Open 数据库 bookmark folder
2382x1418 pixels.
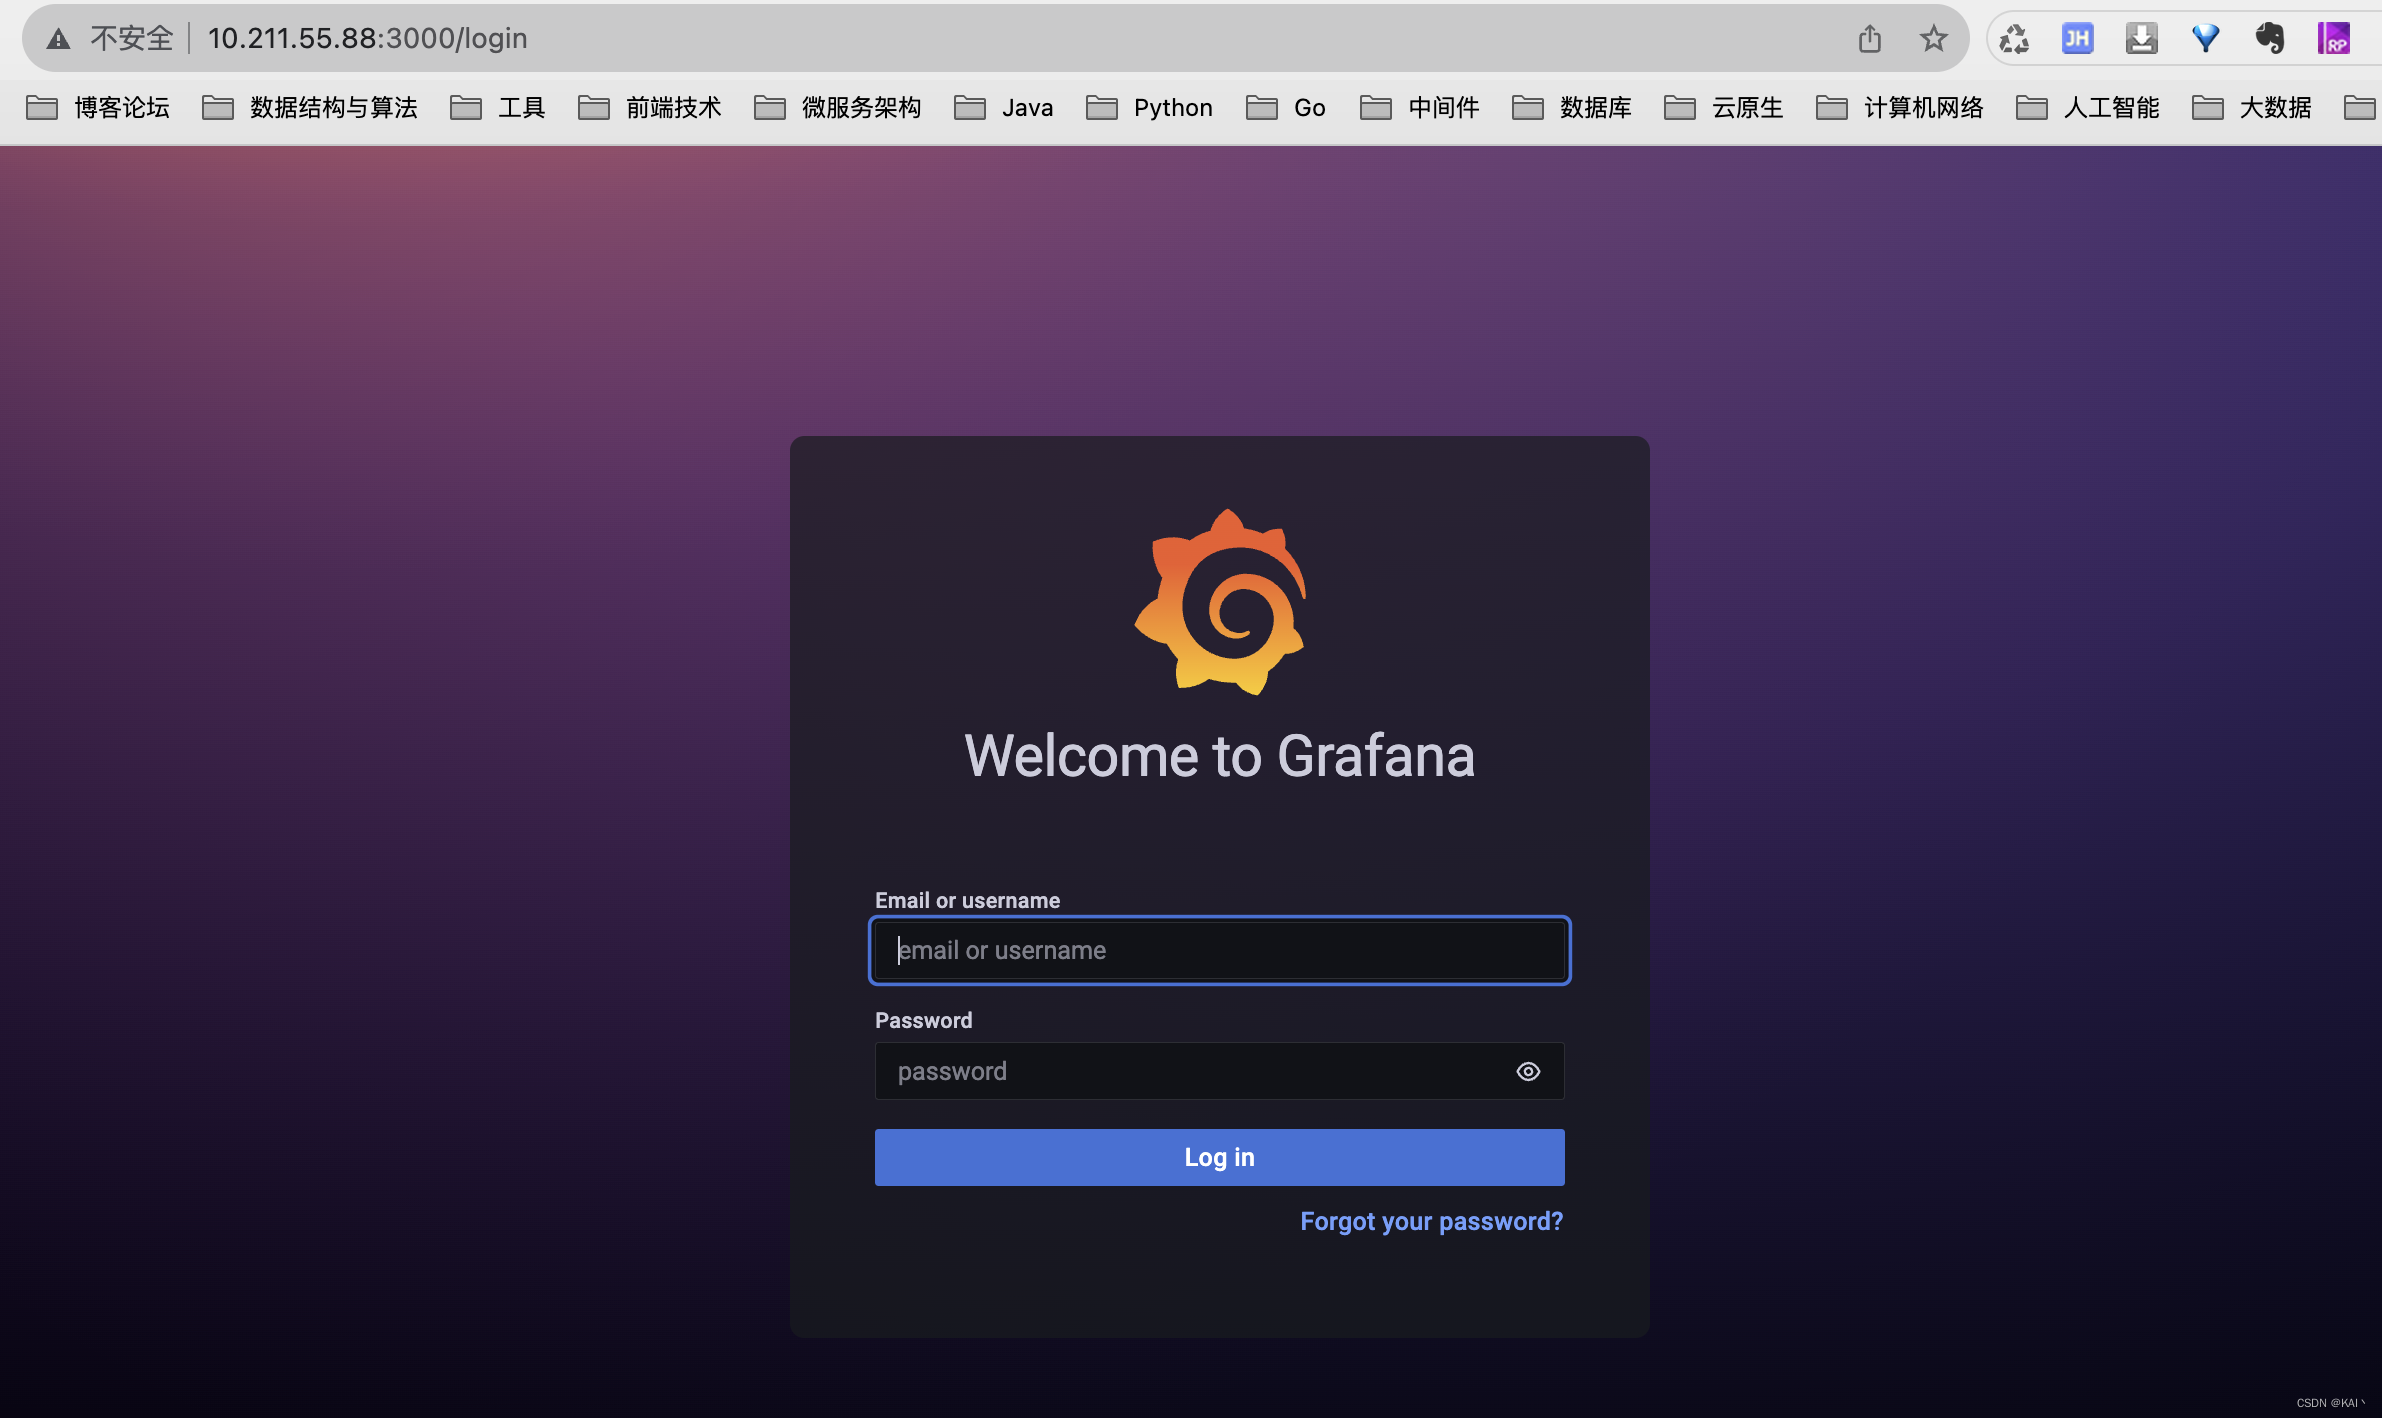click(x=1572, y=107)
